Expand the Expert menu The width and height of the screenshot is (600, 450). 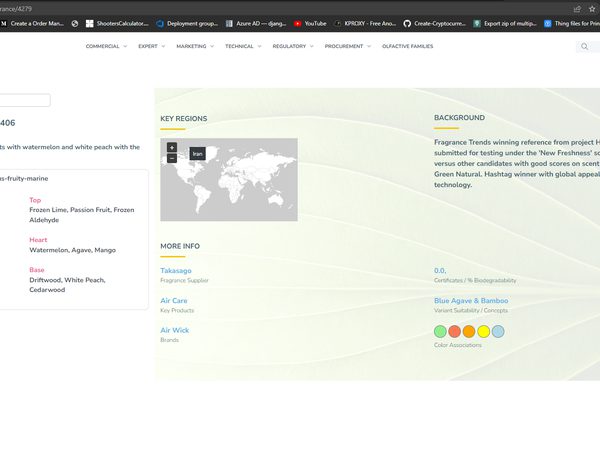[152, 46]
